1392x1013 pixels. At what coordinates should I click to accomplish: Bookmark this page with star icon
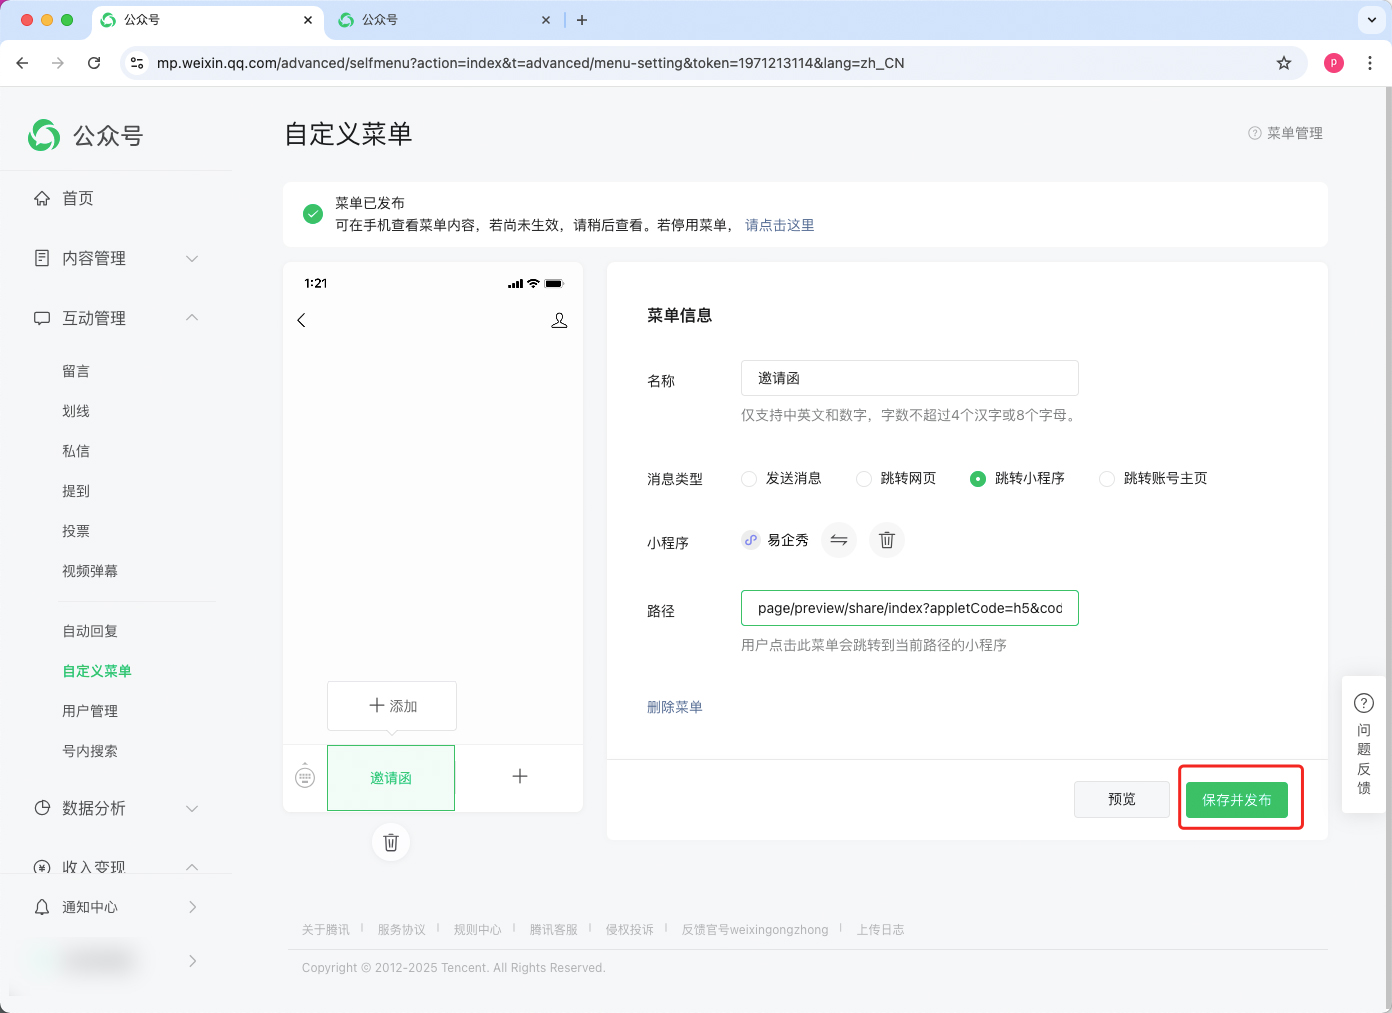click(x=1284, y=63)
